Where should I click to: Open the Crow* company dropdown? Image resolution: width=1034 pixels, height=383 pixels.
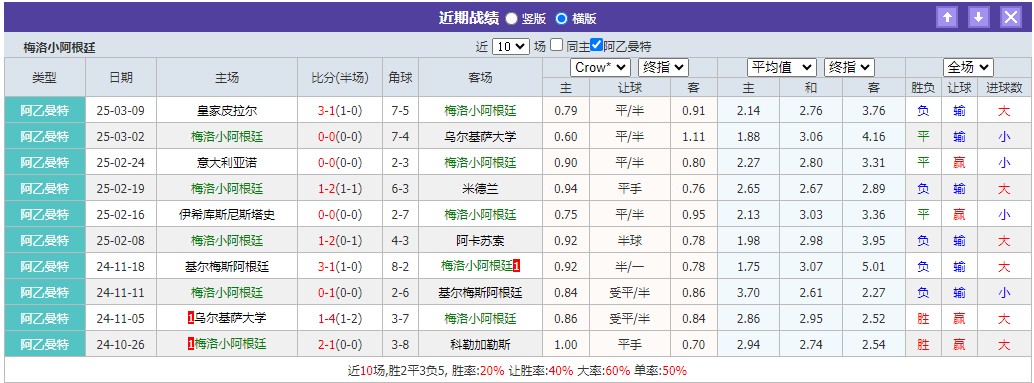pyautogui.click(x=600, y=67)
